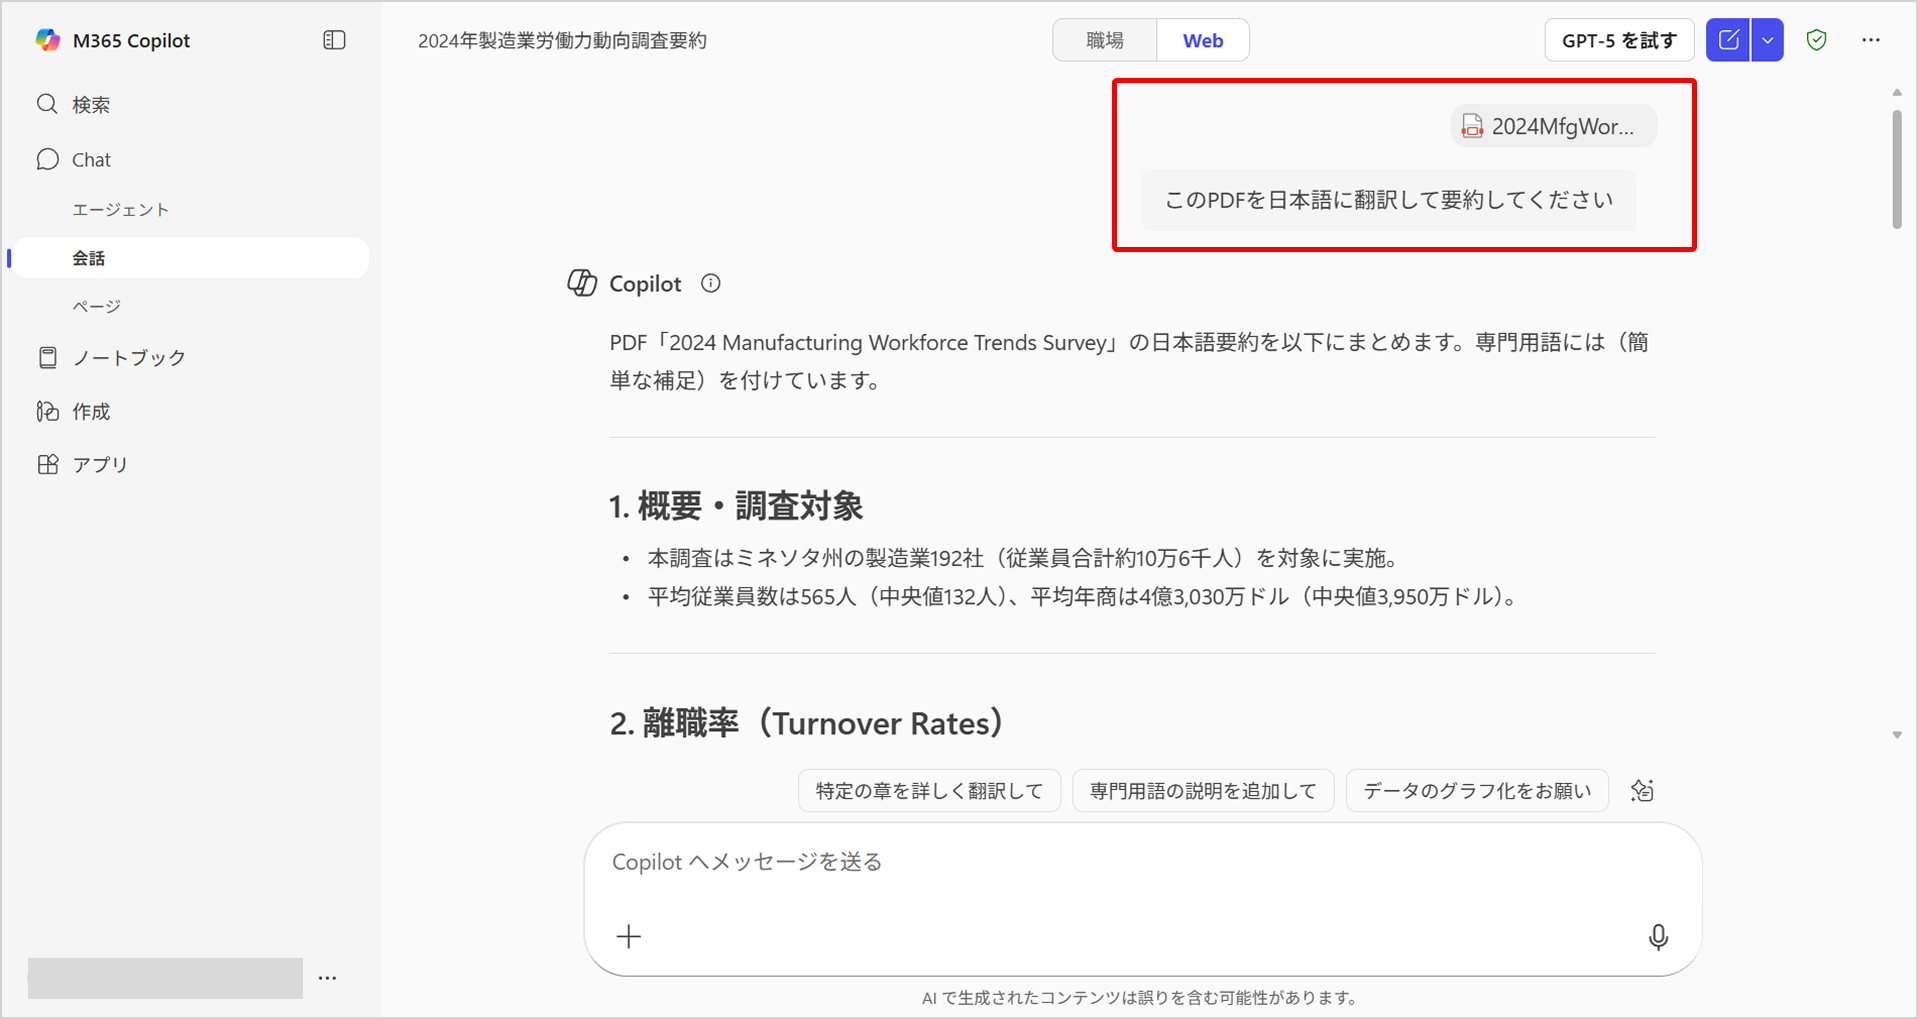
Task: Open 検索 in the sidebar
Action: pos(90,105)
